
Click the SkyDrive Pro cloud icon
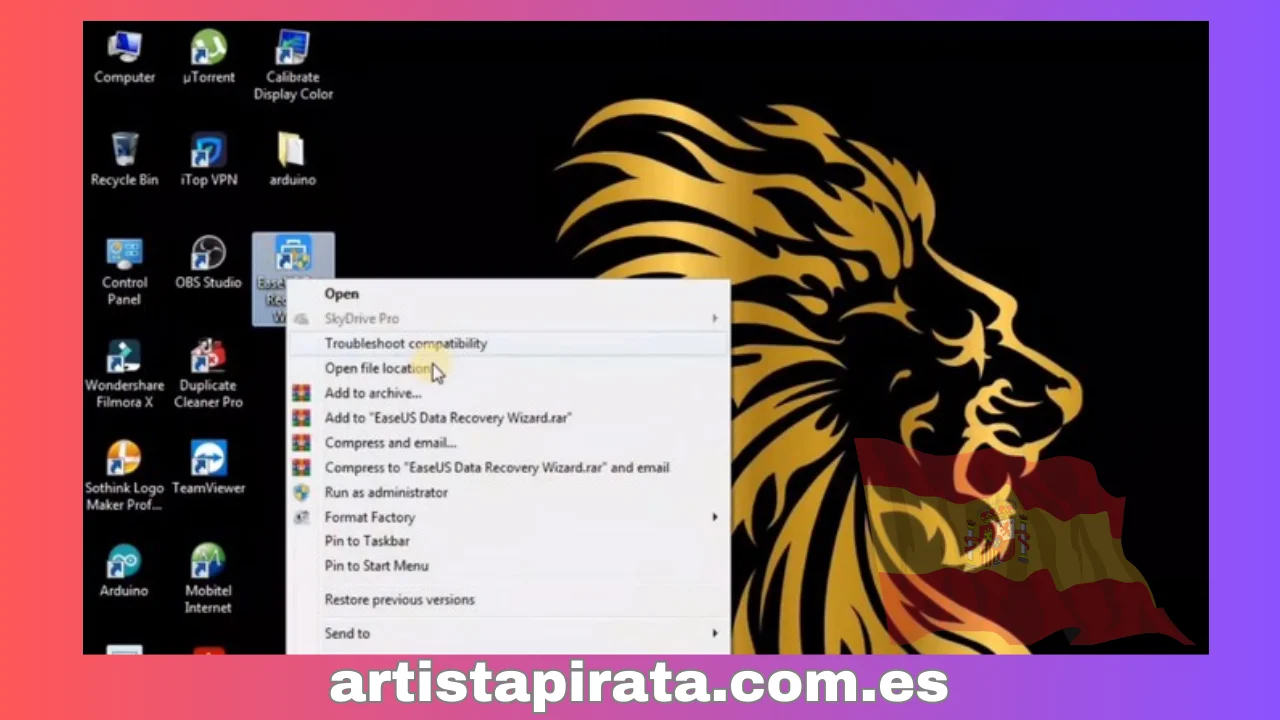pyautogui.click(x=301, y=319)
